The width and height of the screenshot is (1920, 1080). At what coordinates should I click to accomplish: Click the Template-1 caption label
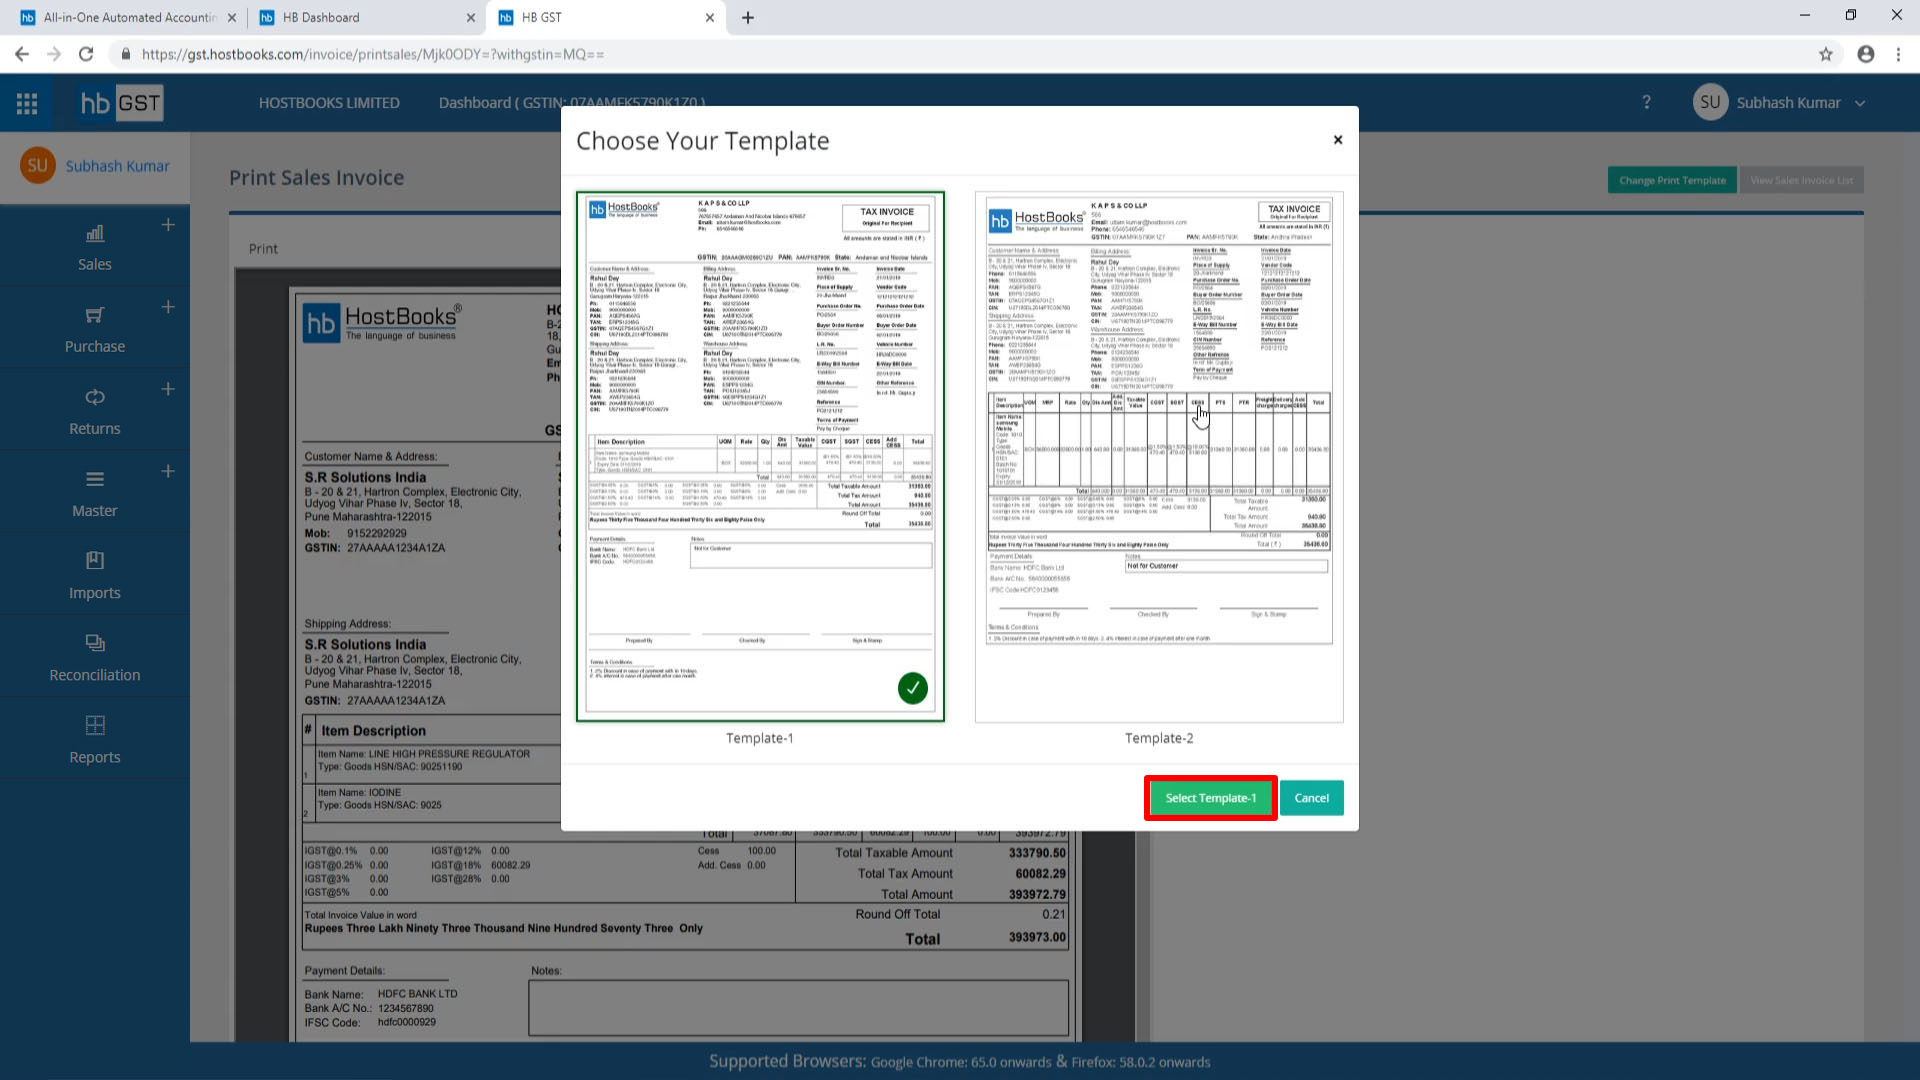point(760,738)
